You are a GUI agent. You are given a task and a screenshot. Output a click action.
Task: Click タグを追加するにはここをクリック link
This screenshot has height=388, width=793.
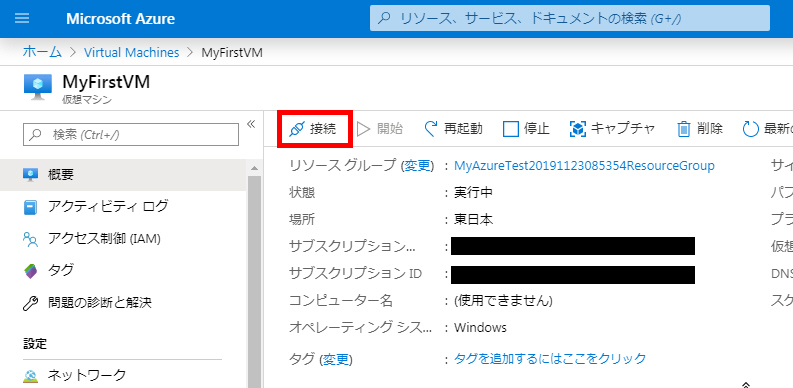click(x=550, y=359)
